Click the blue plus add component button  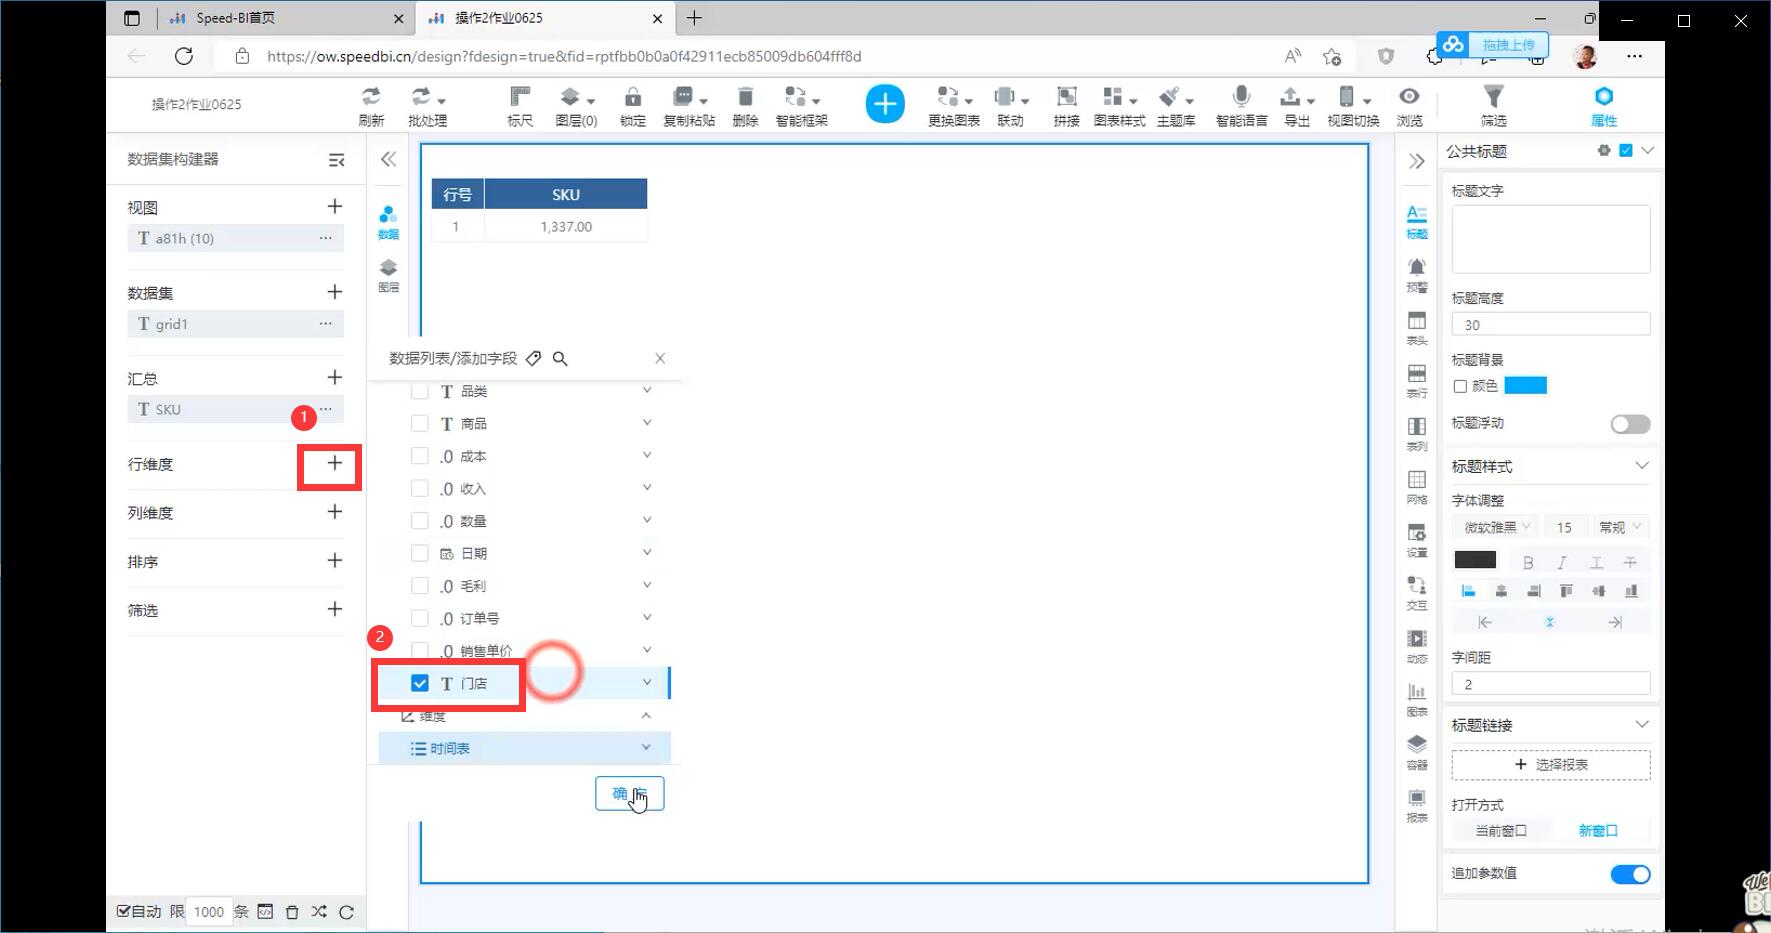click(x=885, y=104)
